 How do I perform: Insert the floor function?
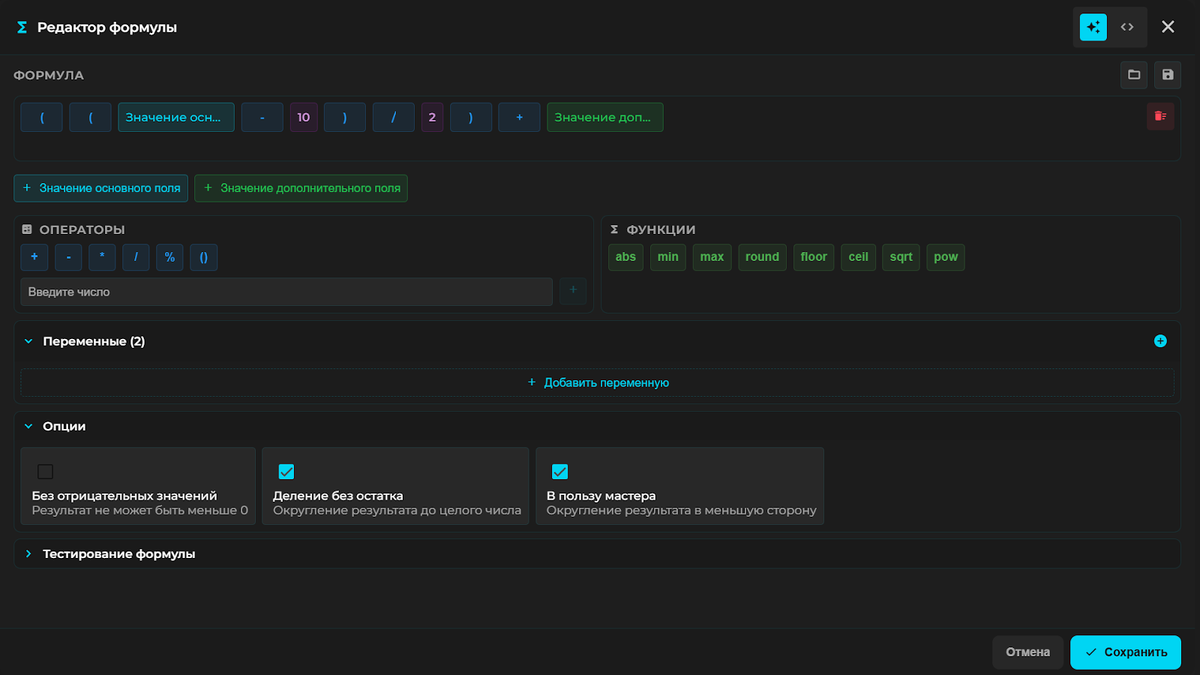pyautogui.click(x=814, y=257)
